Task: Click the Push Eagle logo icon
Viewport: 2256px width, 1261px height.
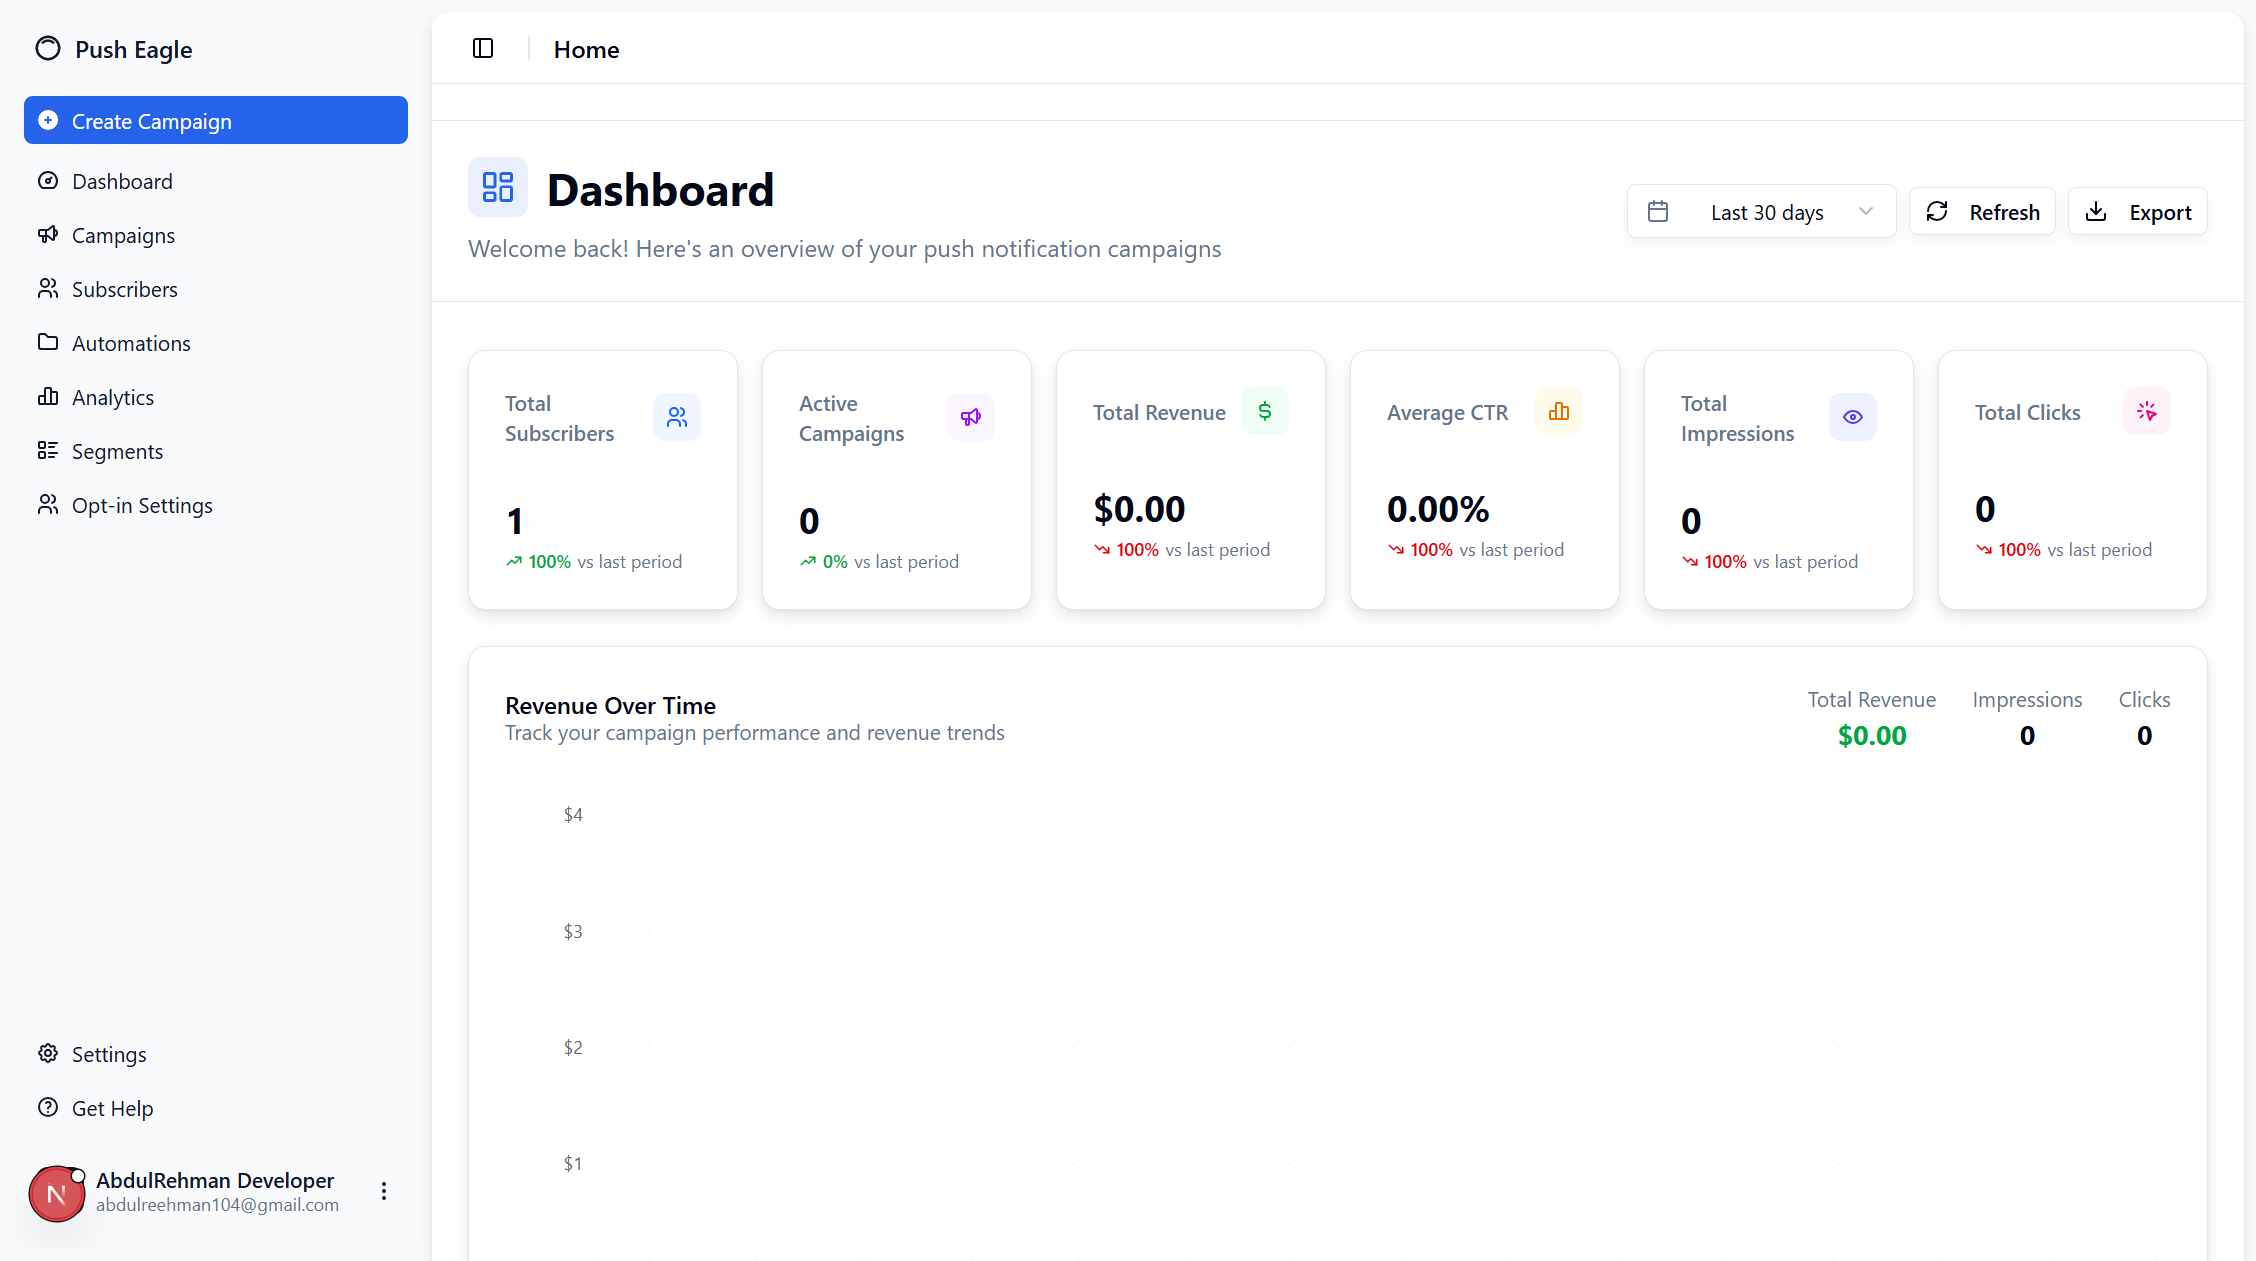Action: [x=47, y=48]
